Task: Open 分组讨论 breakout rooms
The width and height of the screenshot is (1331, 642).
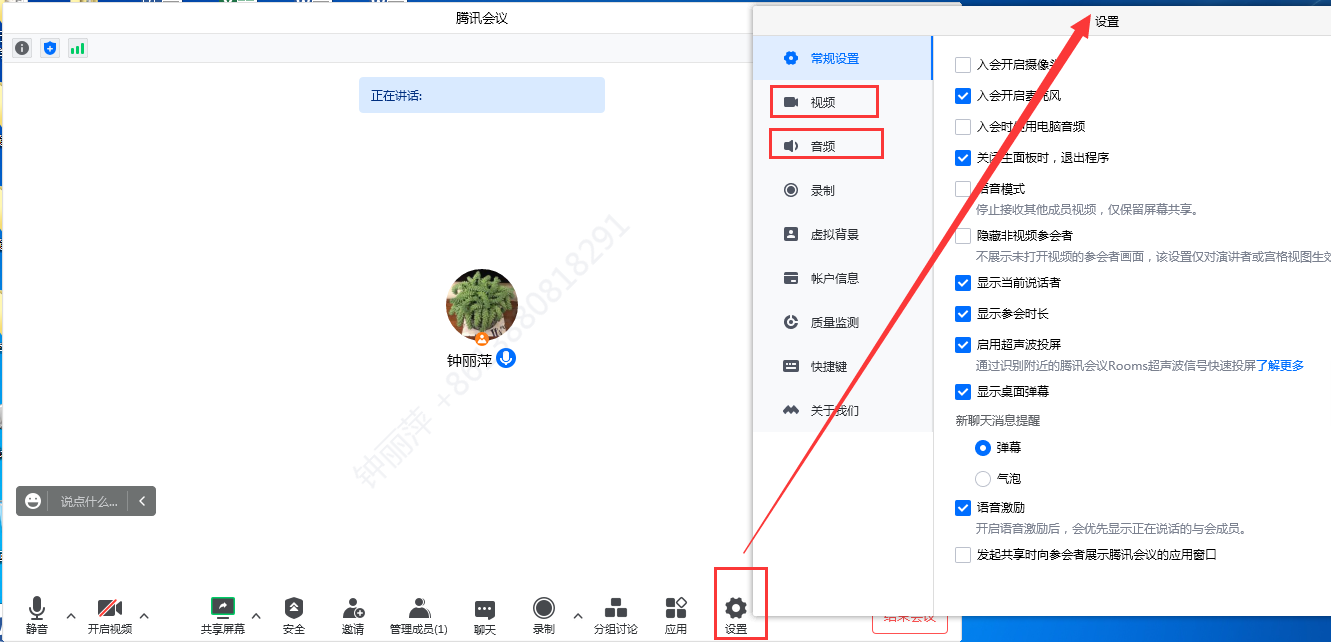Action: click(616, 616)
